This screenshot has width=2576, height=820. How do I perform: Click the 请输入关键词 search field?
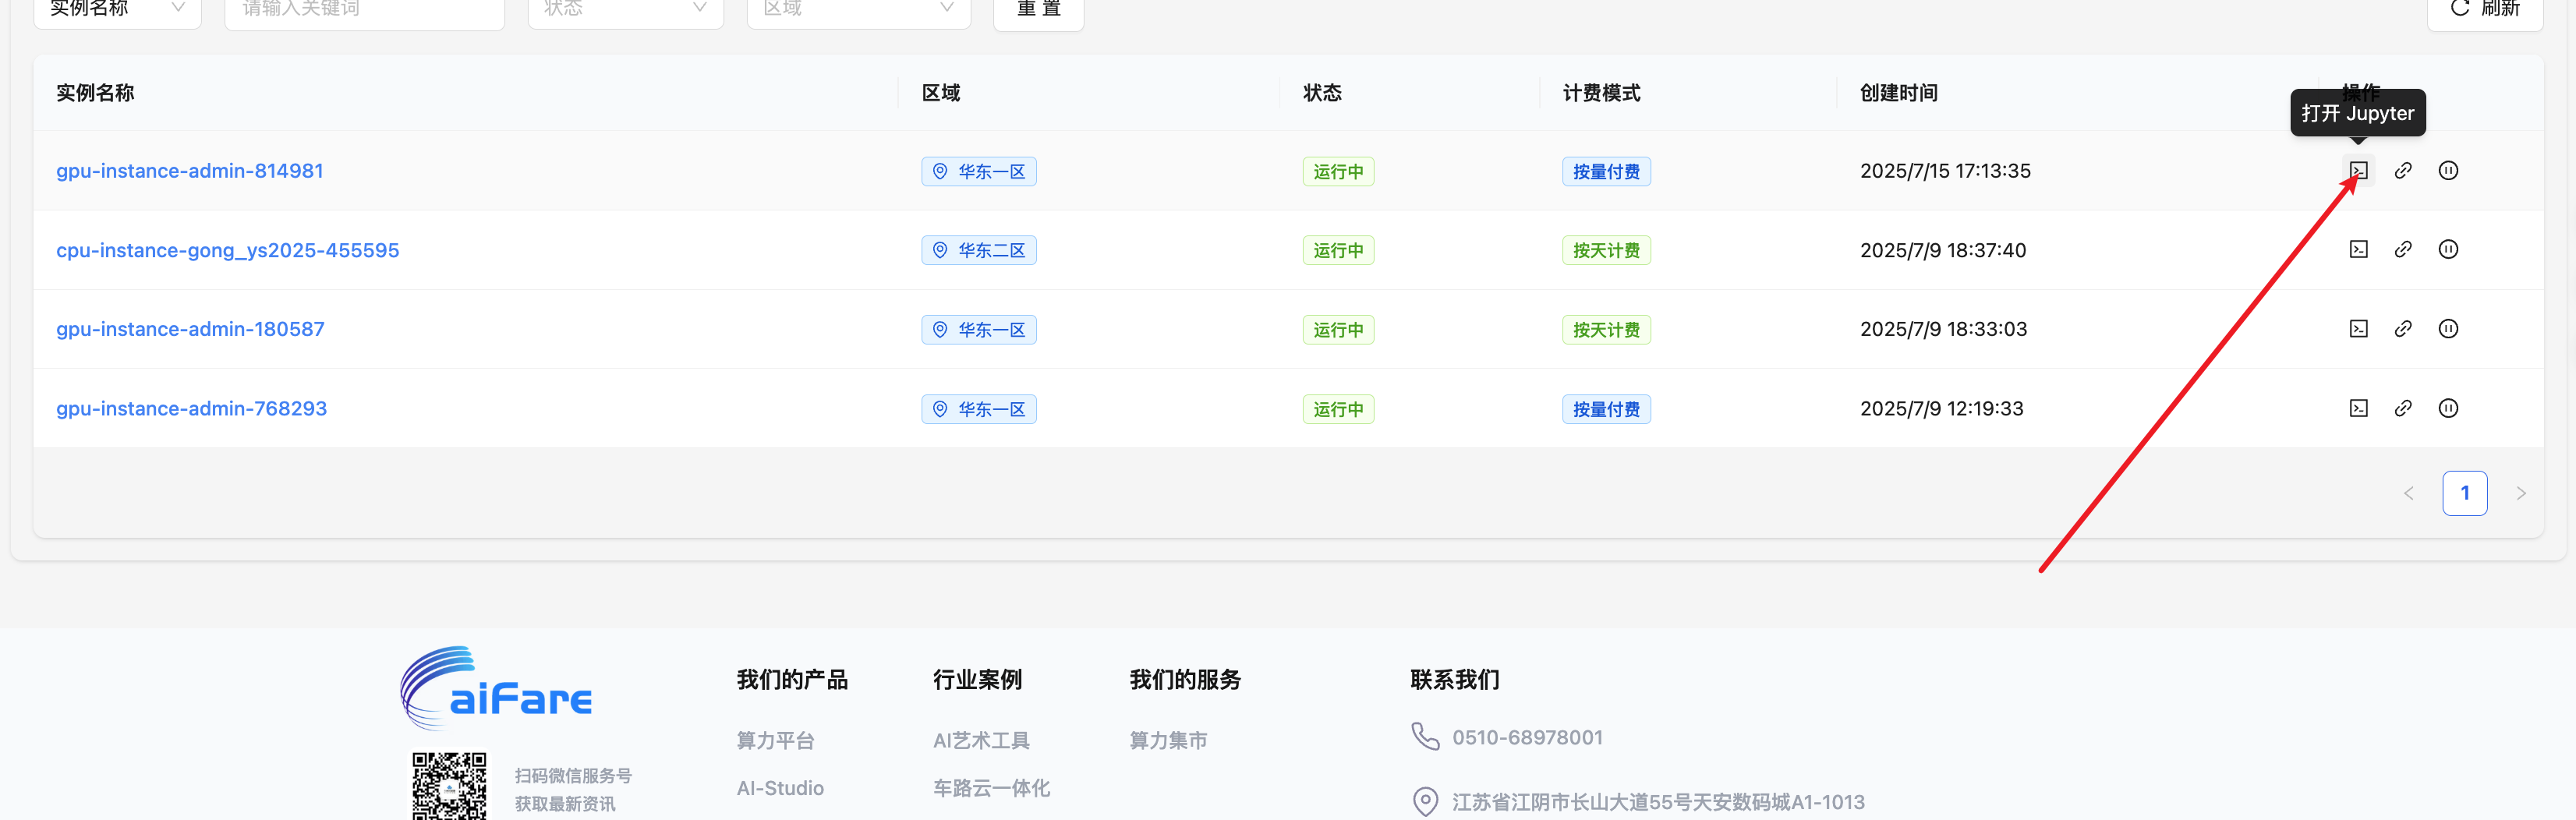(x=364, y=8)
